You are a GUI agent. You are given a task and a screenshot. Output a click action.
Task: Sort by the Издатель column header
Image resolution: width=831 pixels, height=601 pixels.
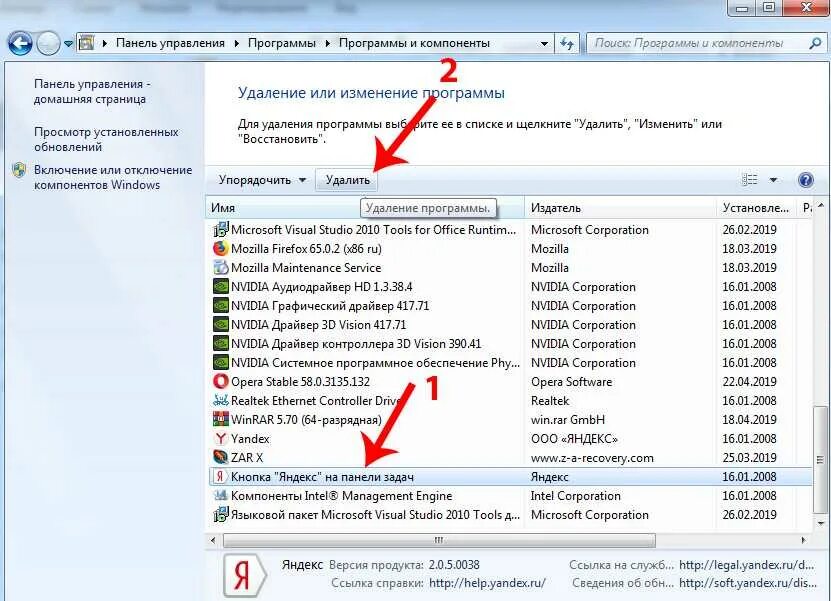click(620, 208)
